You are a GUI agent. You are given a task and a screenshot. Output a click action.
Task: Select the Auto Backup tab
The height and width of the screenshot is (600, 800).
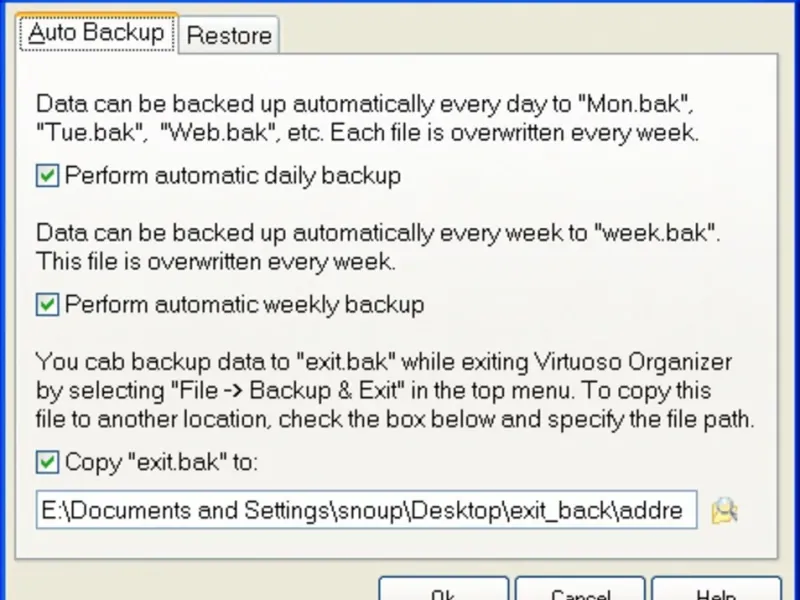point(97,32)
